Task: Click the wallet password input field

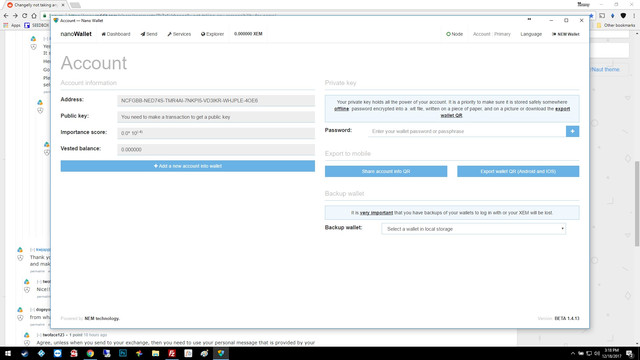Action: tap(467, 131)
